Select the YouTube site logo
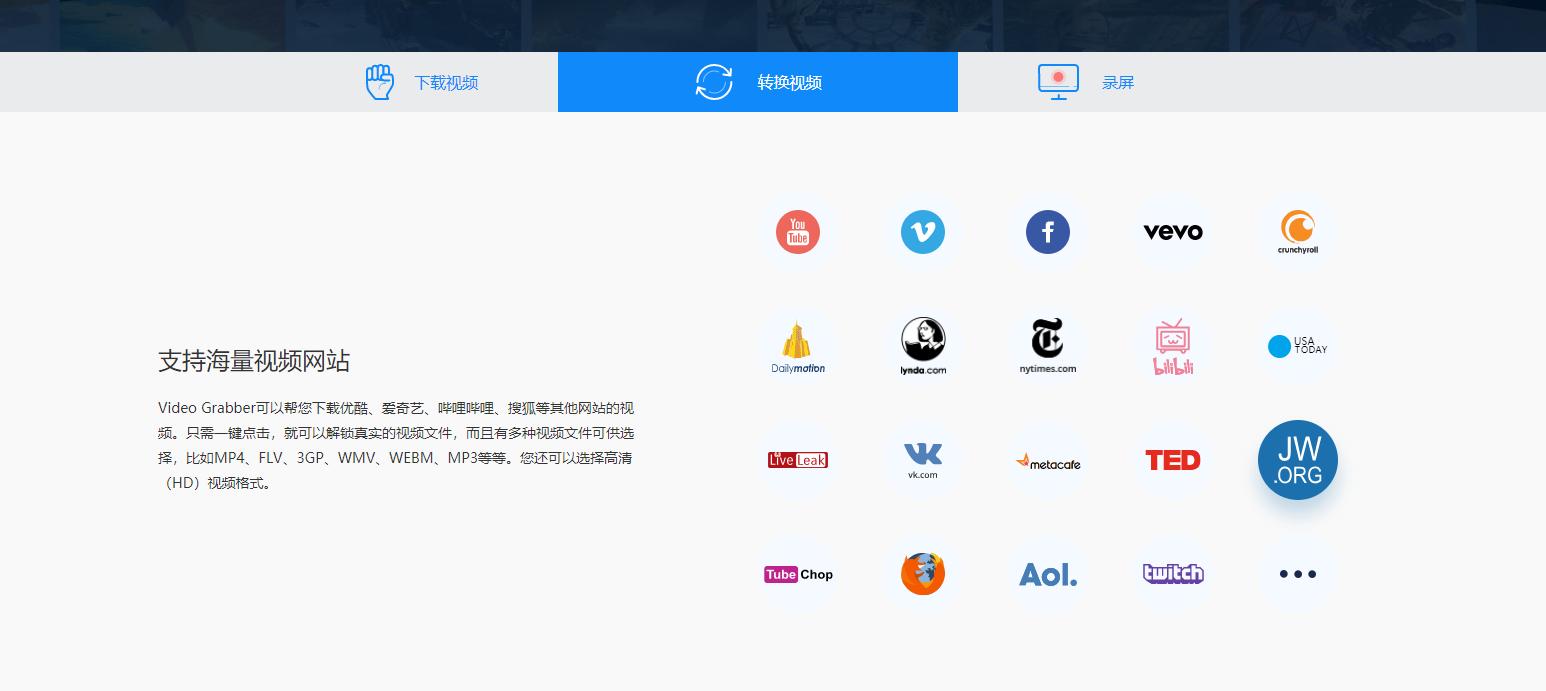 pos(797,231)
